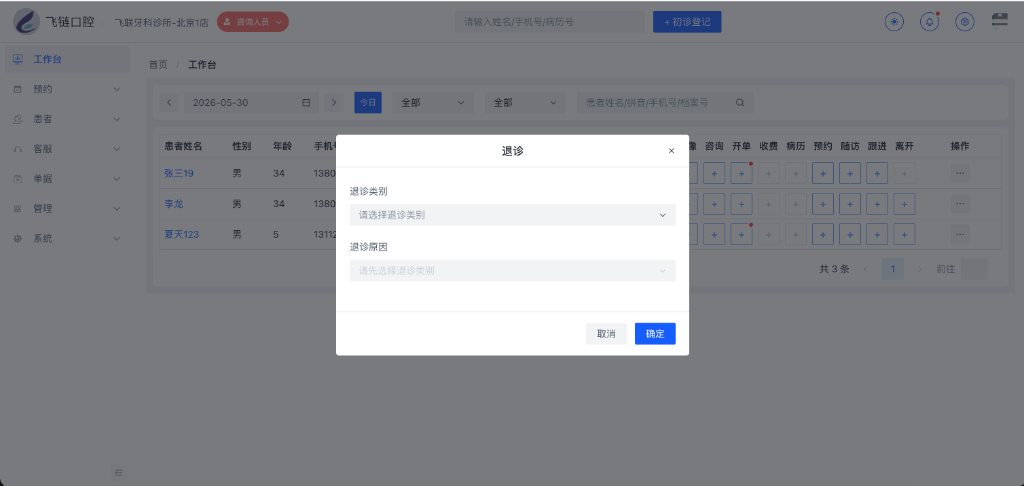
Task: Click the hexagon settings icon in header
Action: 965,22
